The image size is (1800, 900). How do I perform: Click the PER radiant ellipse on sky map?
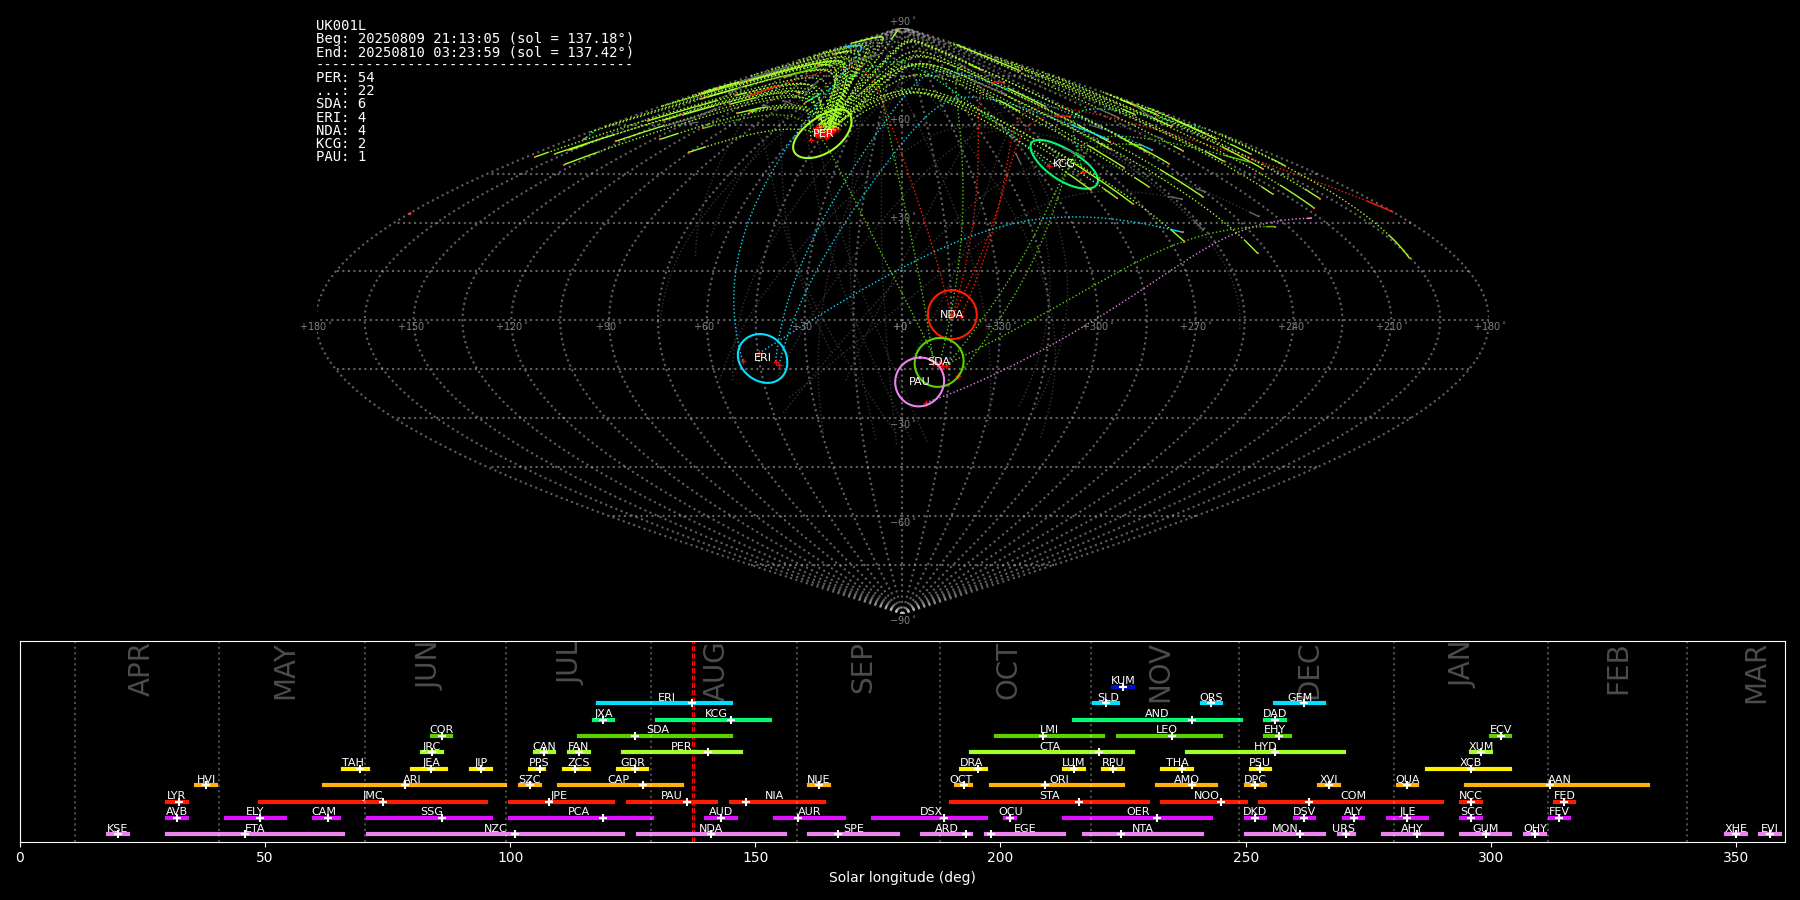[x=822, y=134]
